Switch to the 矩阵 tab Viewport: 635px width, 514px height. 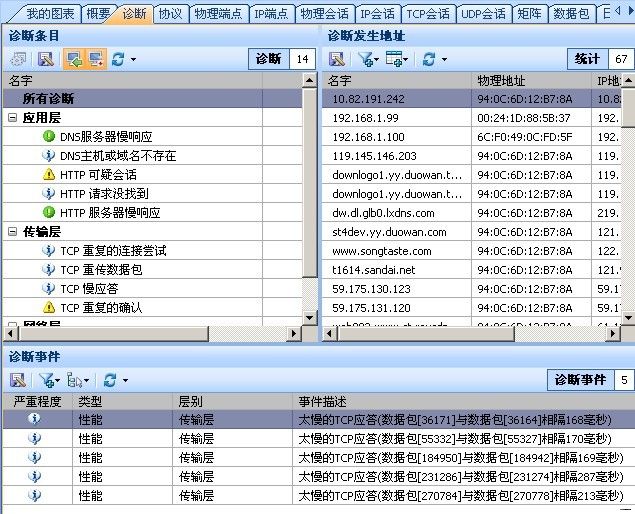(529, 14)
